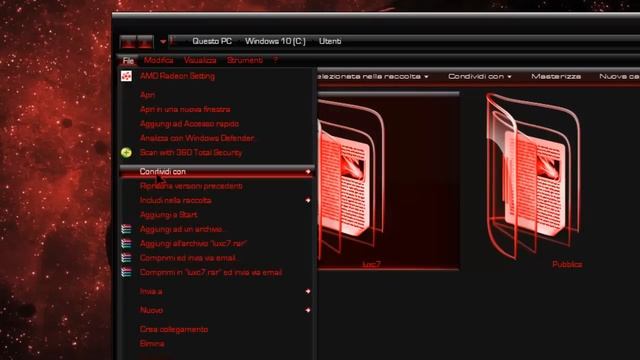Viewport: 640px width, 360px height.
Task: Click the Masterizza toolbar button
Action: coord(556,76)
